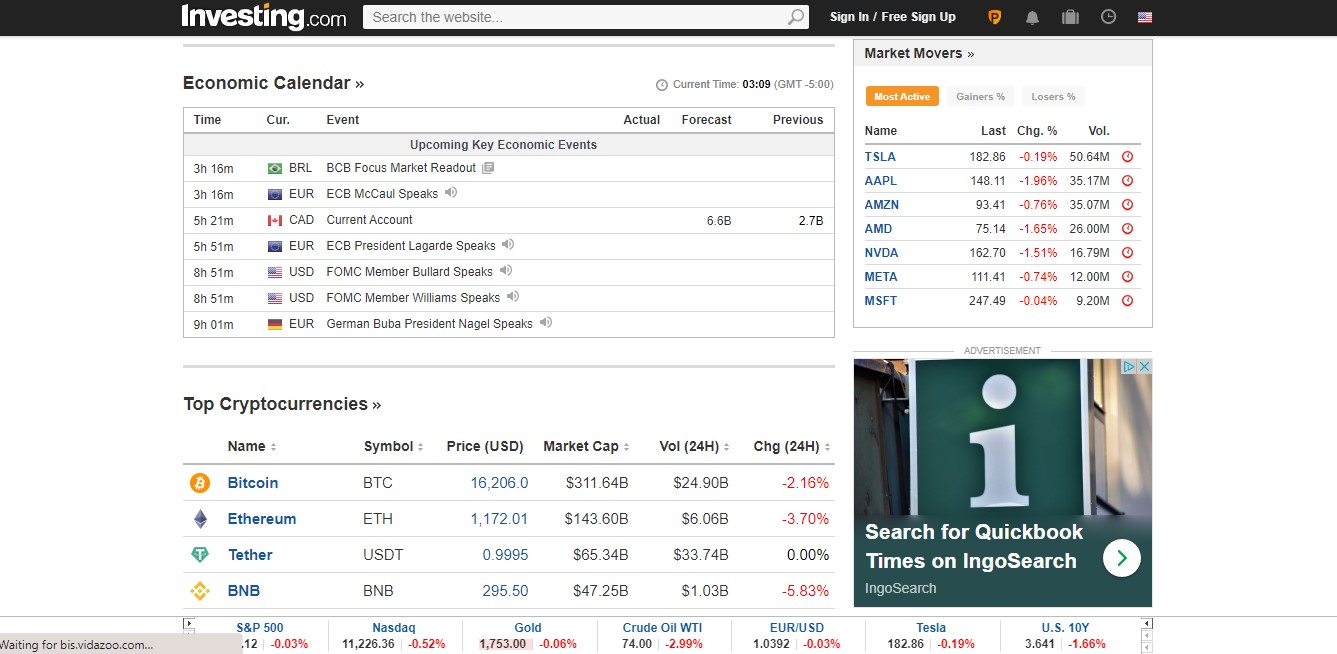Open the S&P 500 ticker in the bottom bar

click(x=260, y=628)
